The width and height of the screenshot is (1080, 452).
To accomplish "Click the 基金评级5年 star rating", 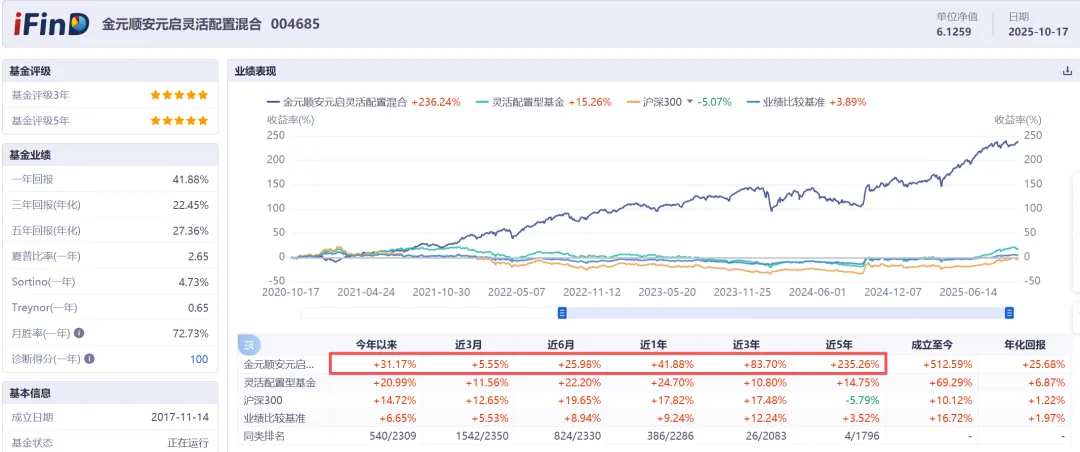I will [x=179, y=121].
